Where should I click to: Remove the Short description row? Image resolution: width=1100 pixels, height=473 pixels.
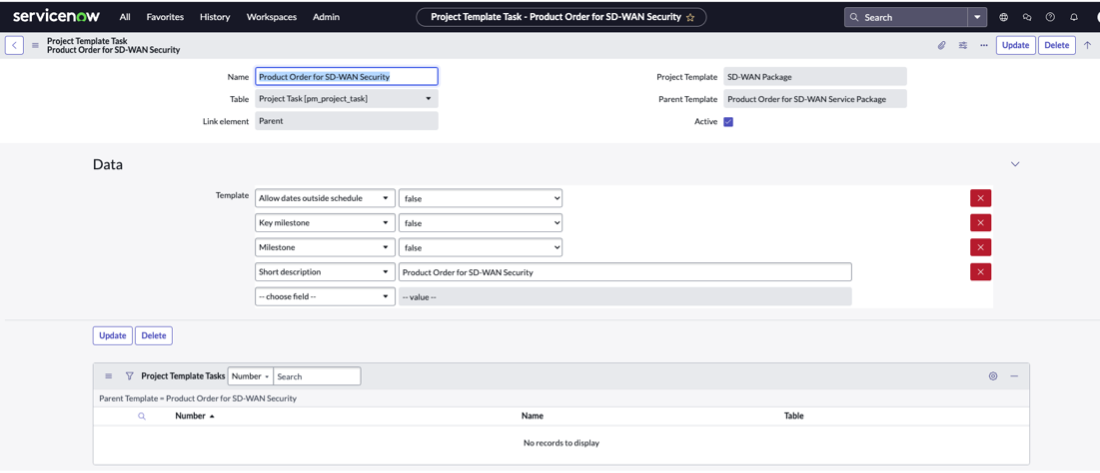(x=981, y=272)
